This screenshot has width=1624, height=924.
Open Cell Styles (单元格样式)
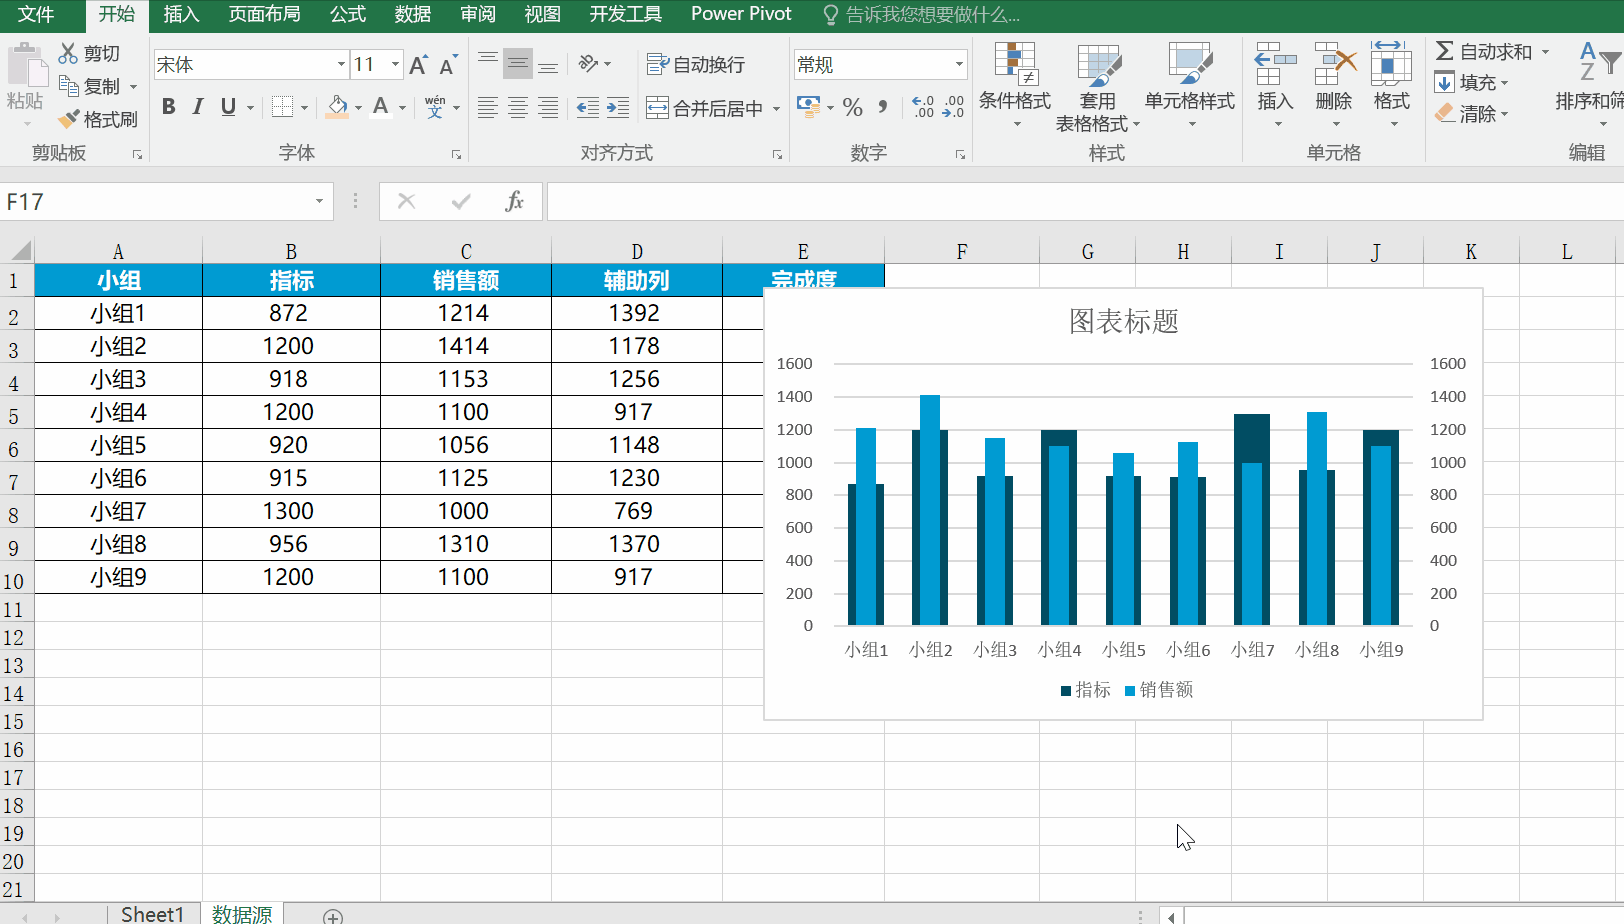(x=1190, y=85)
